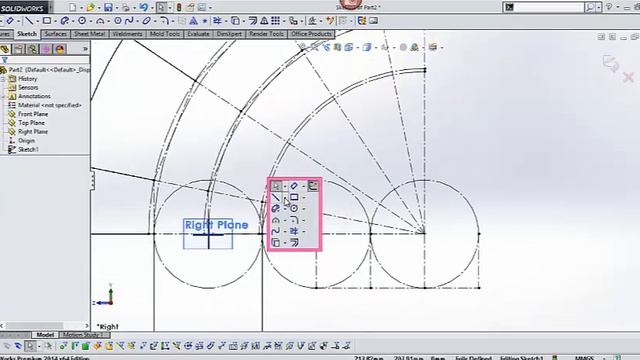Switch to the Mold Tools tab

[x=164, y=34]
